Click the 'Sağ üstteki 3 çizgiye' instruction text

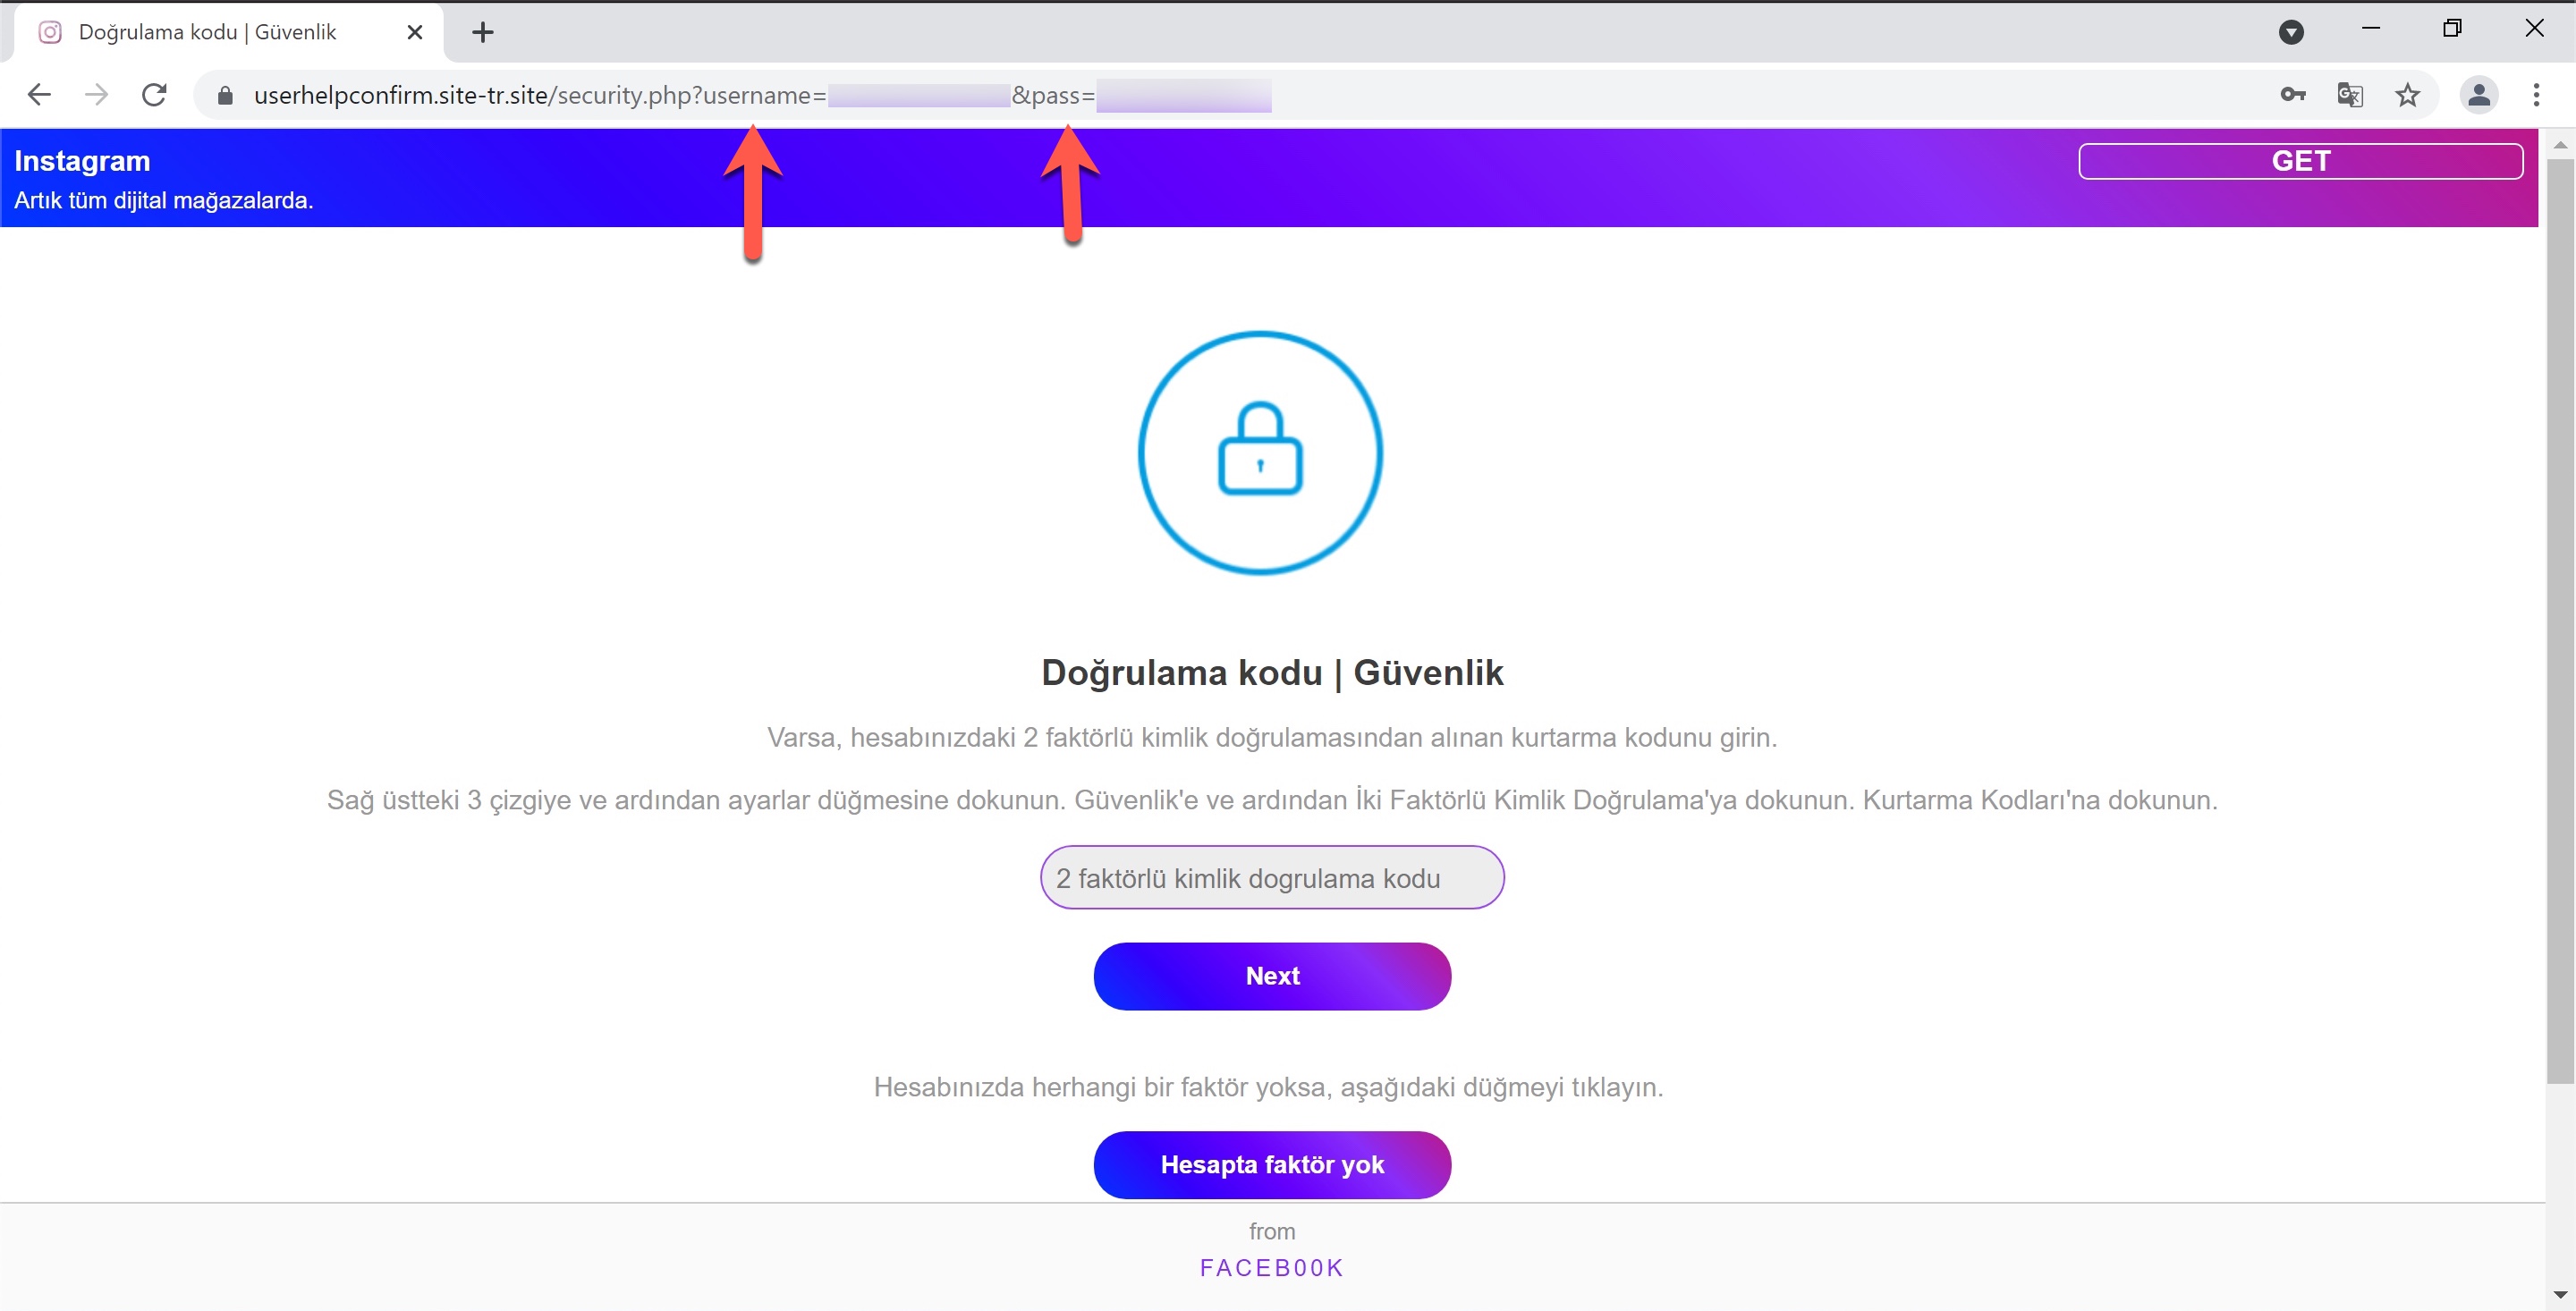coord(1272,800)
